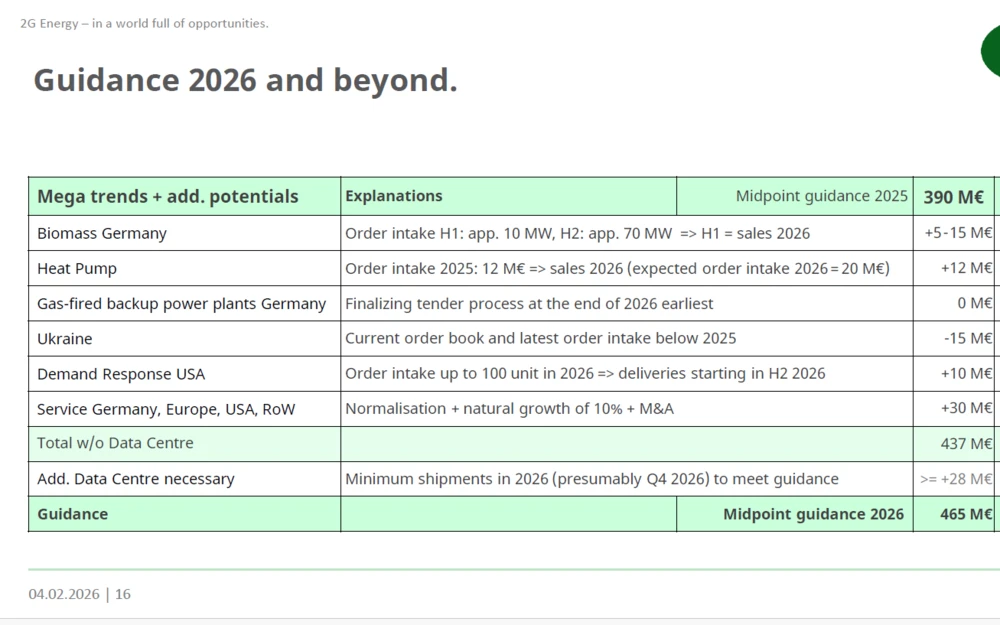Click the 'Midpoint guidance 2025' cell
Screen dimensions: 1000x625
point(821,196)
